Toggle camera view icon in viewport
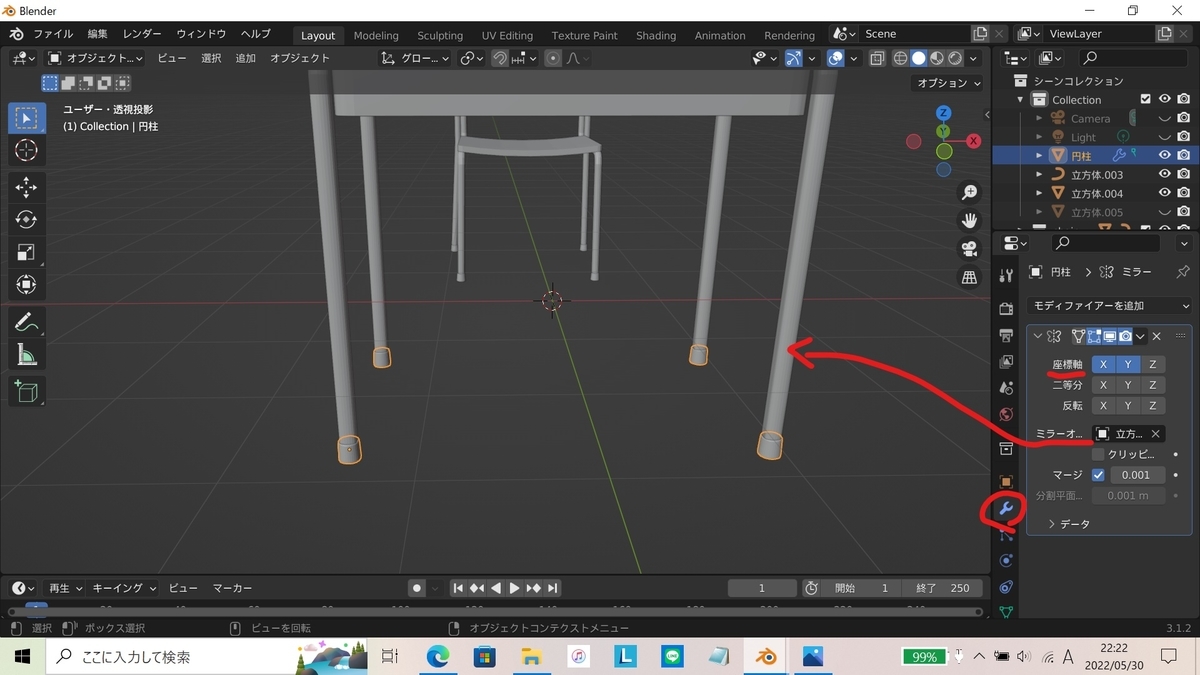 [x=969, y=249]
